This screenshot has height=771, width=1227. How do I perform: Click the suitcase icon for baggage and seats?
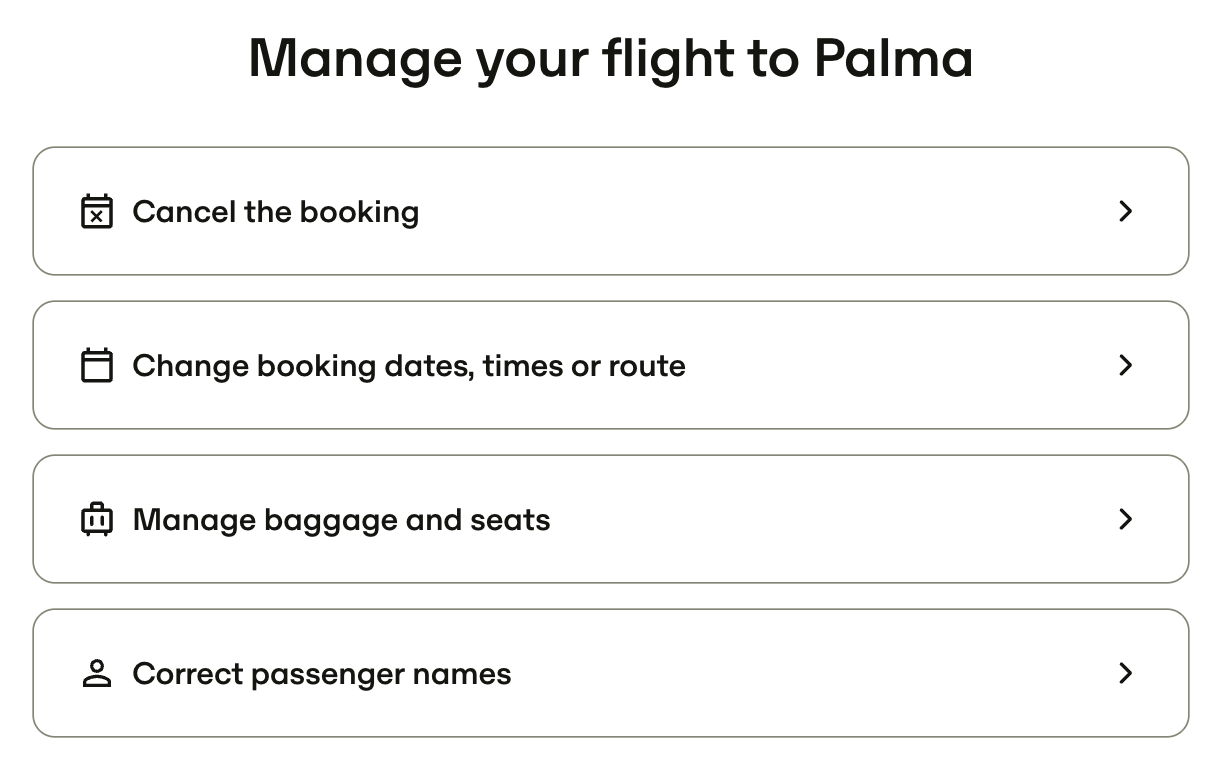97,519
